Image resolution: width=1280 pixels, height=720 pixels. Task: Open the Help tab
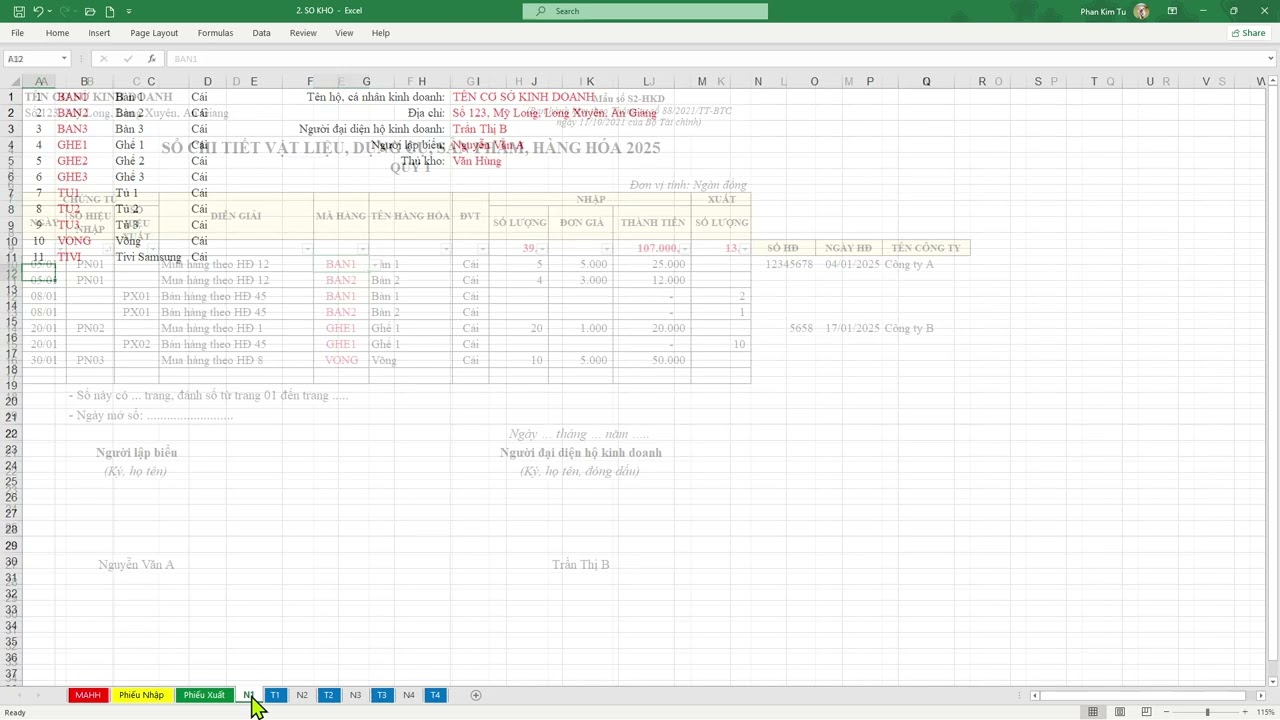(x=381, y=33)
